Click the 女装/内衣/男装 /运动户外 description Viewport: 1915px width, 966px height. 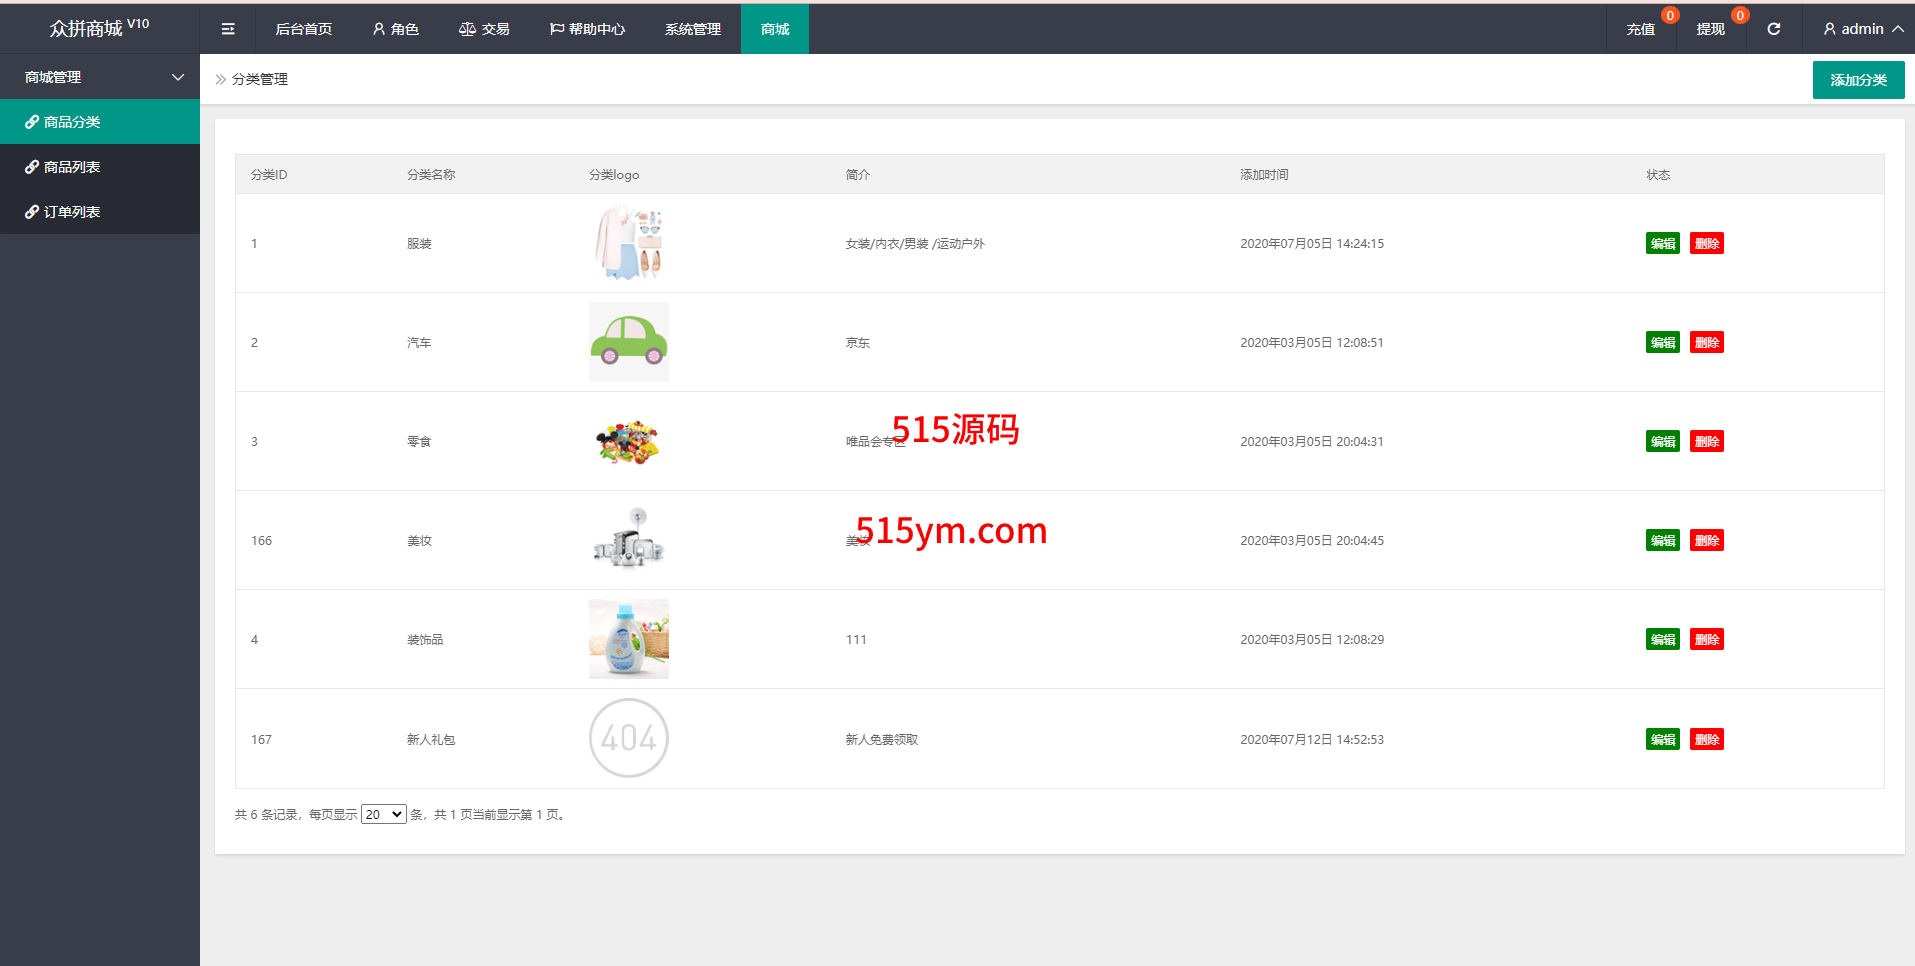click(915, 243)
